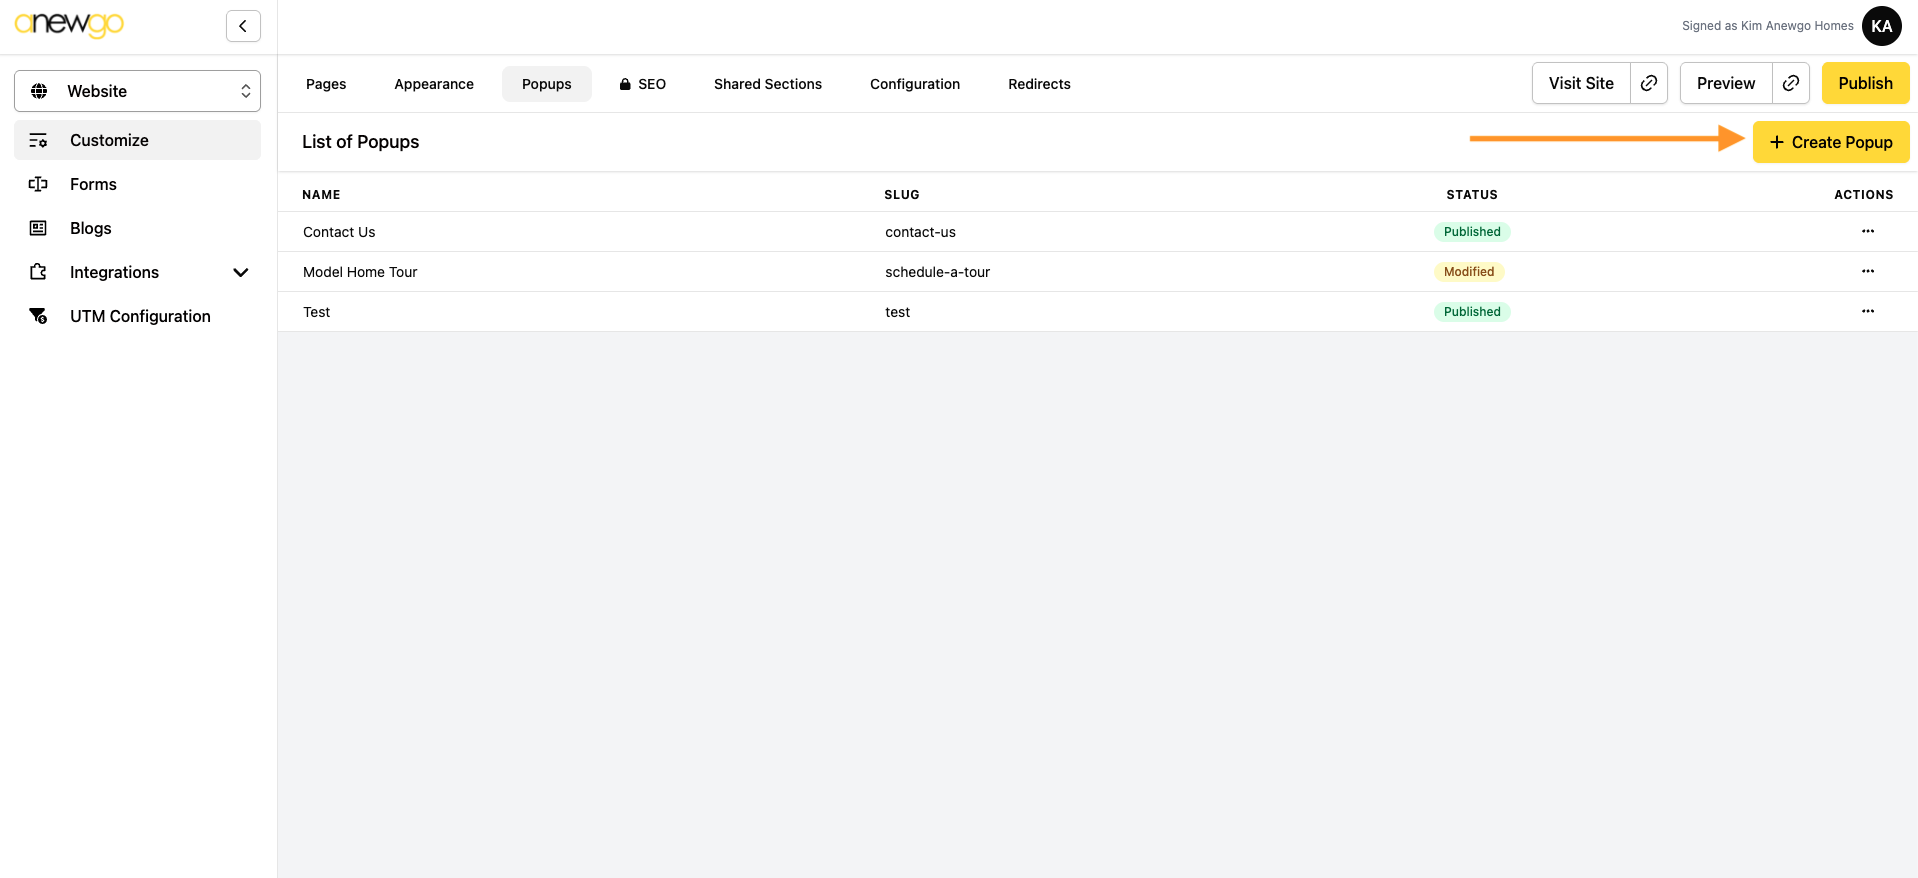Open Forms in the sidebar
This screenshot has height=878, width=1918.
93,184
